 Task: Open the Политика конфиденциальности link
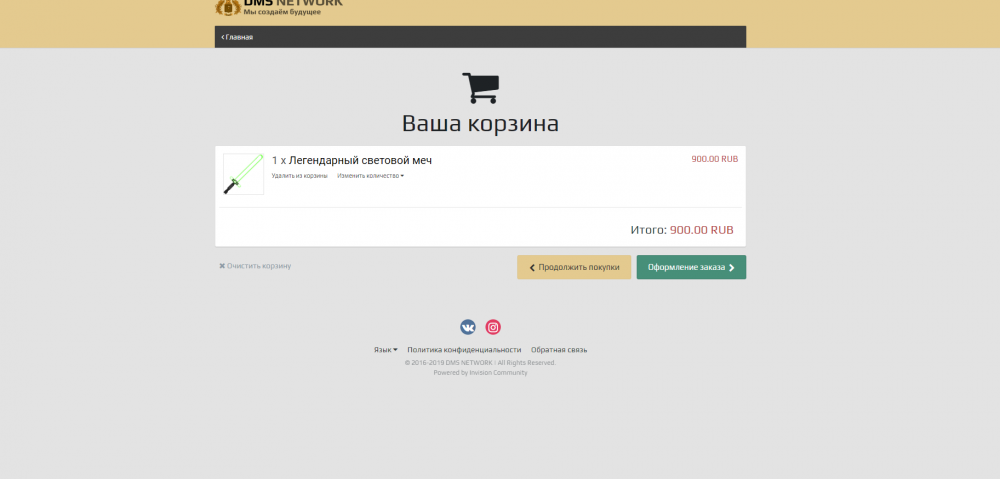click(464, 350)
